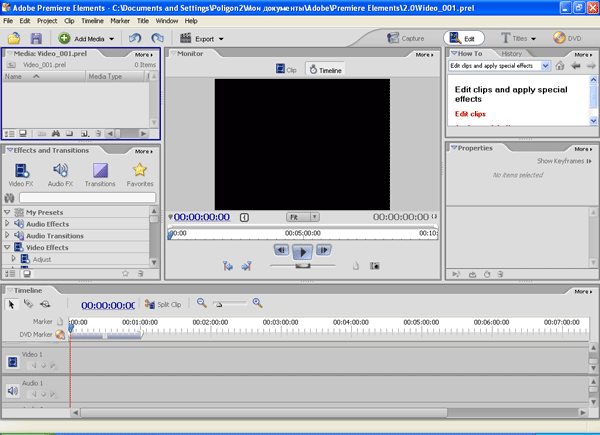600x435 pixels.
Task: Mute the Audio 1 speaker icon
Action: (13, 391)
